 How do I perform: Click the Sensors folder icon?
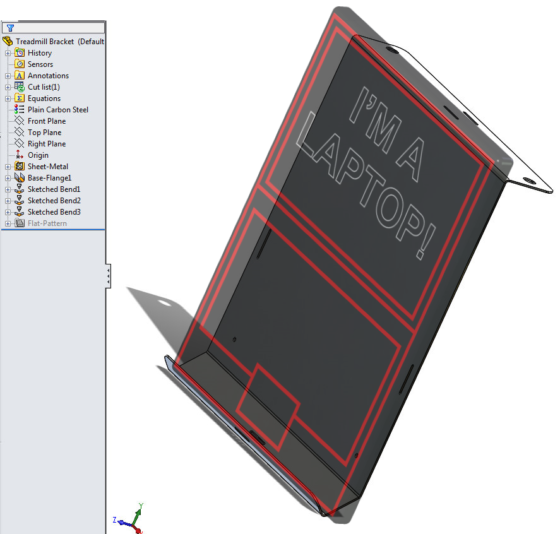pos(19,64)
